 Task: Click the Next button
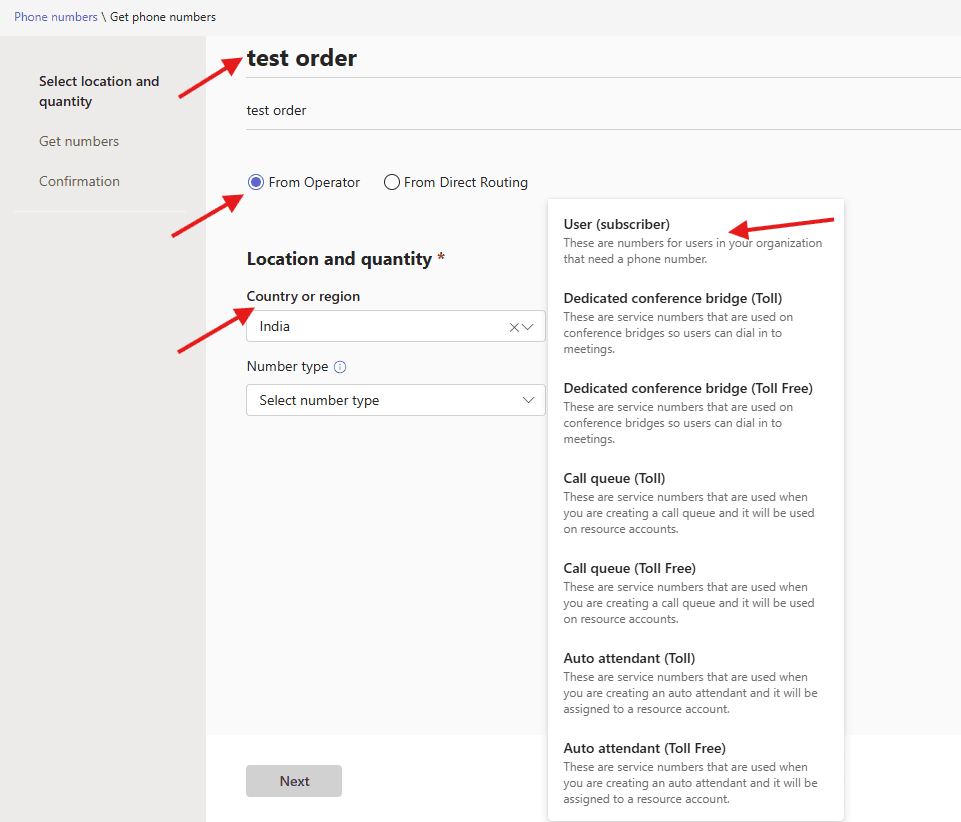point(294,781)
